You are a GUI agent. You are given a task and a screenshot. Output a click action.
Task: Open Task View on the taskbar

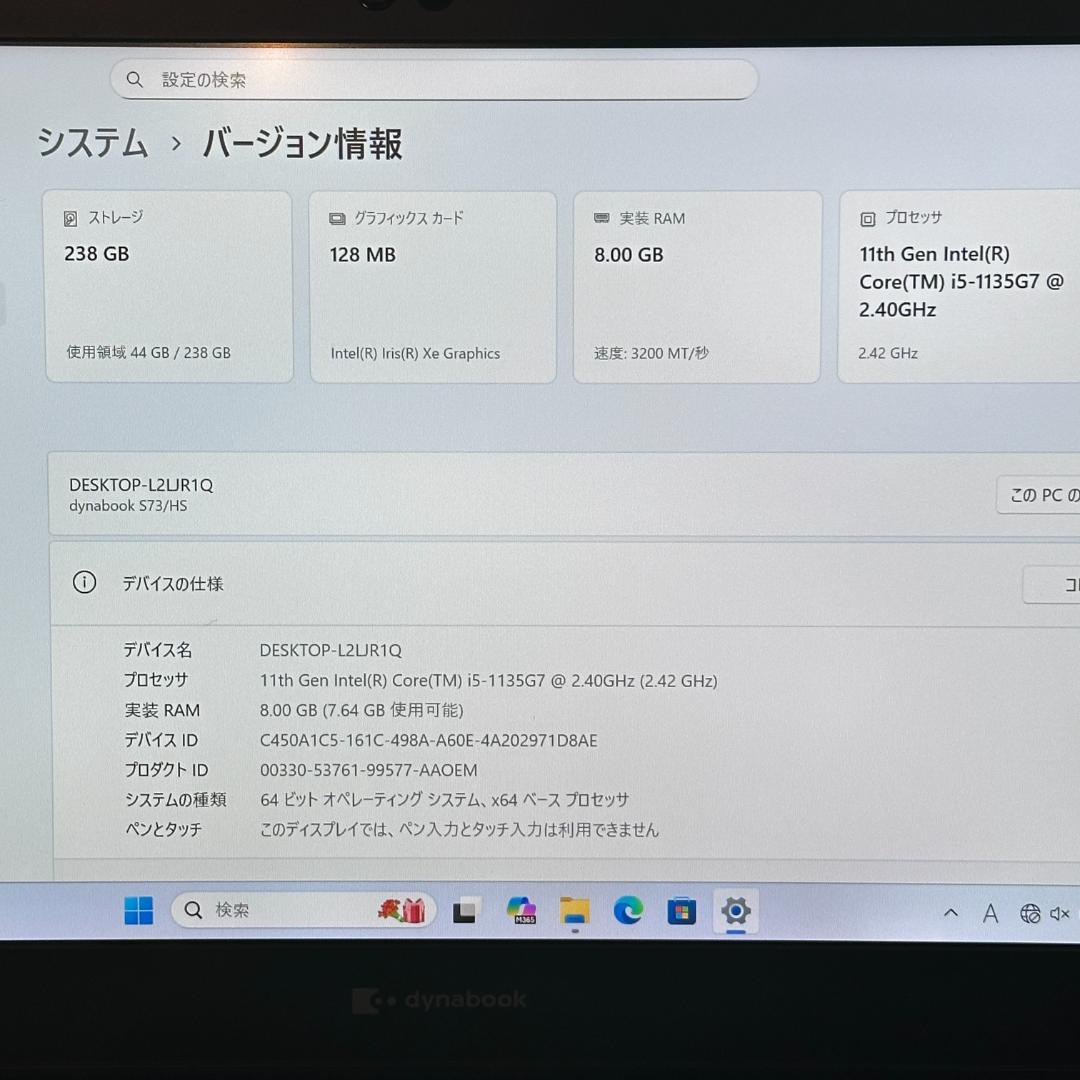[464, 911]
